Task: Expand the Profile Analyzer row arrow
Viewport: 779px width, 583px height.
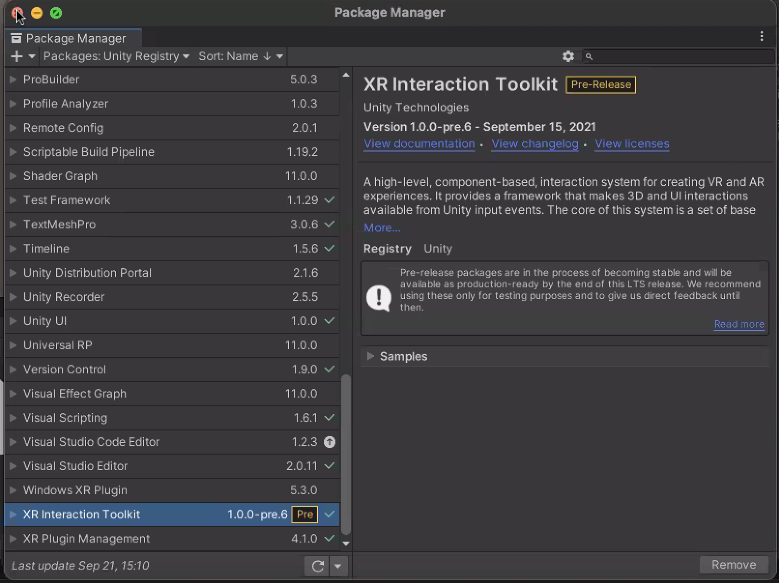Action: pyautogui.click(x=13, y=104)
